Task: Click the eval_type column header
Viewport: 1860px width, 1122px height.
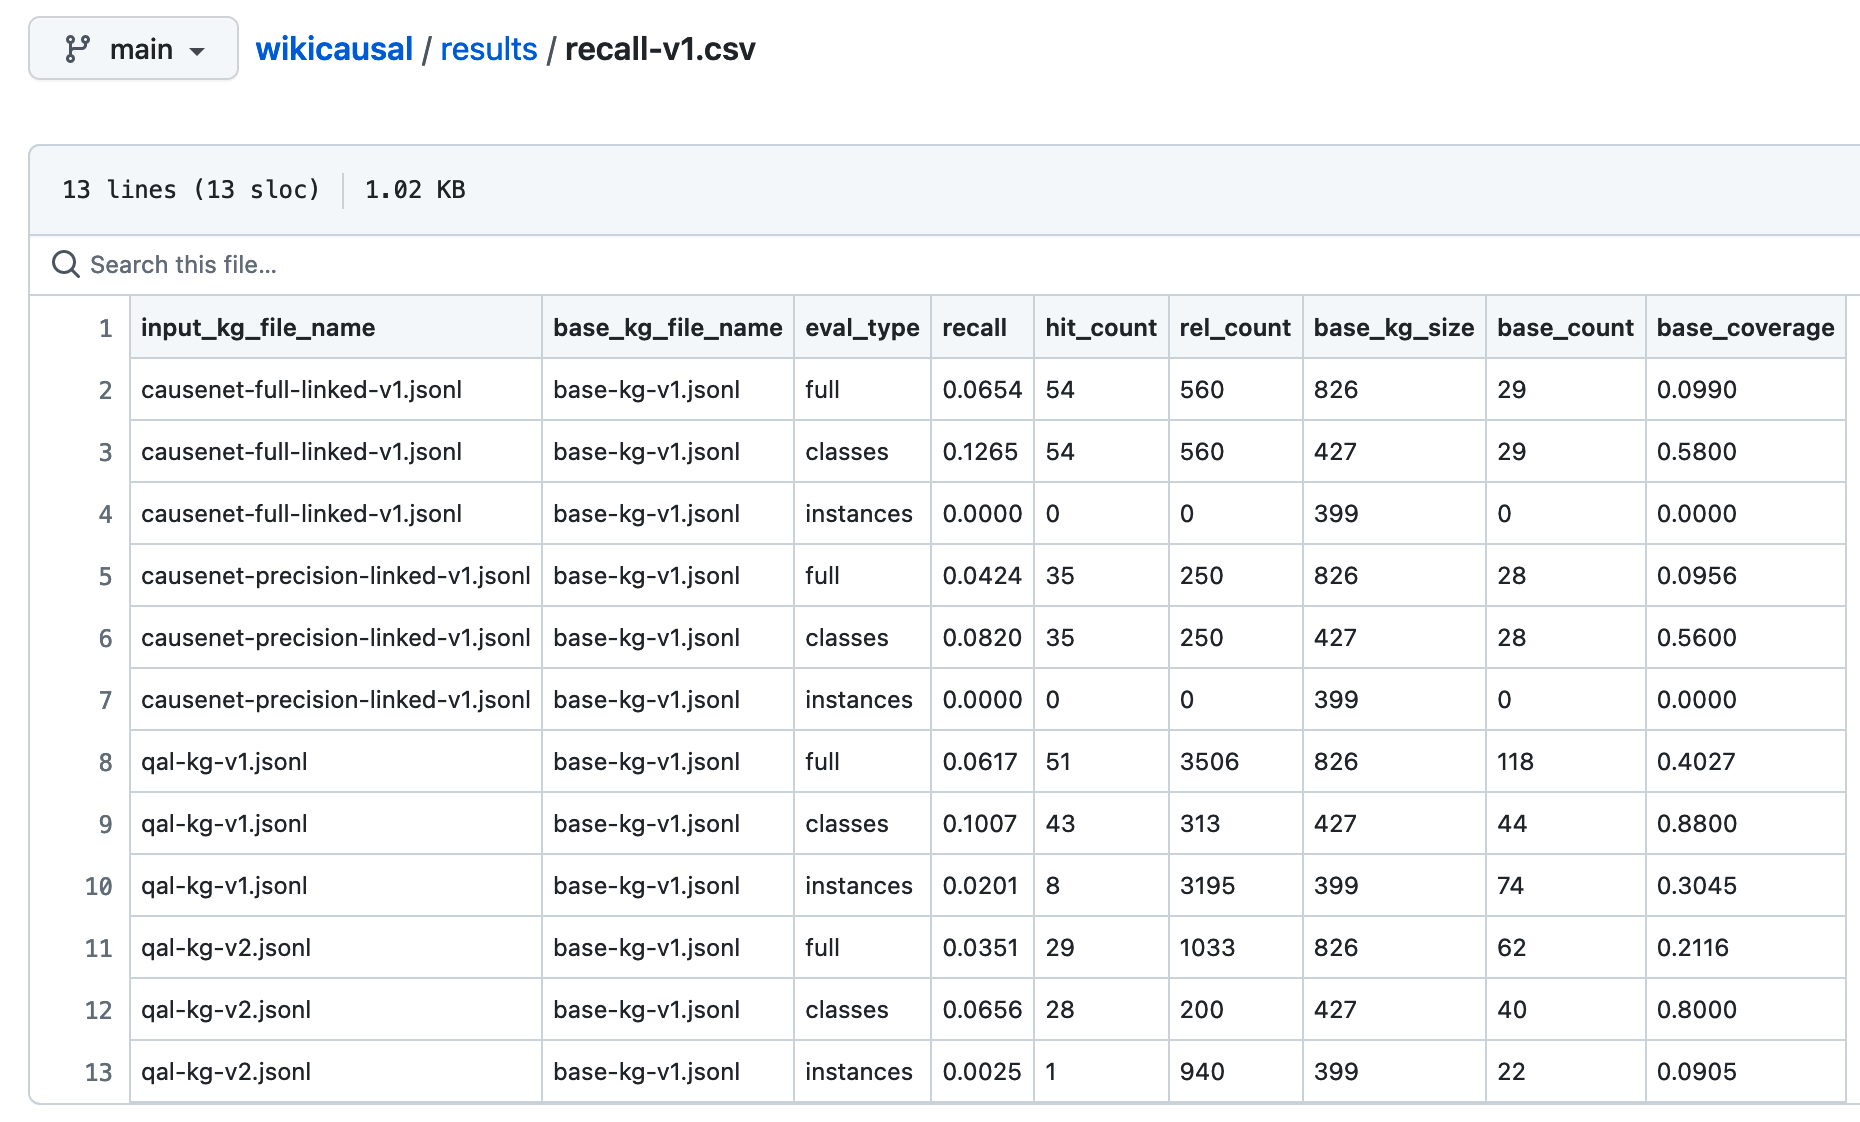Action: pos(862,328)
